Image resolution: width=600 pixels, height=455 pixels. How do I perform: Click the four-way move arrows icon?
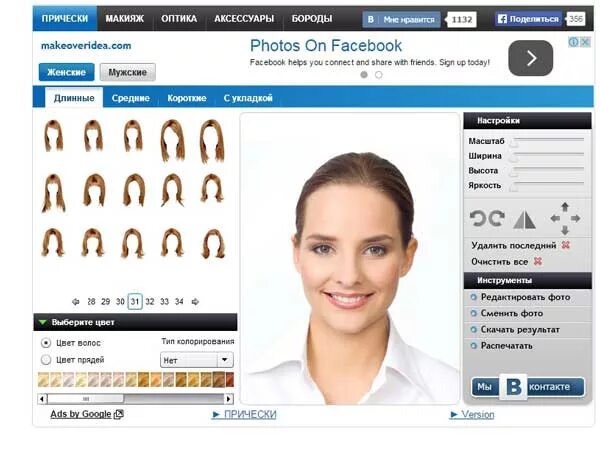click(565, 217)
